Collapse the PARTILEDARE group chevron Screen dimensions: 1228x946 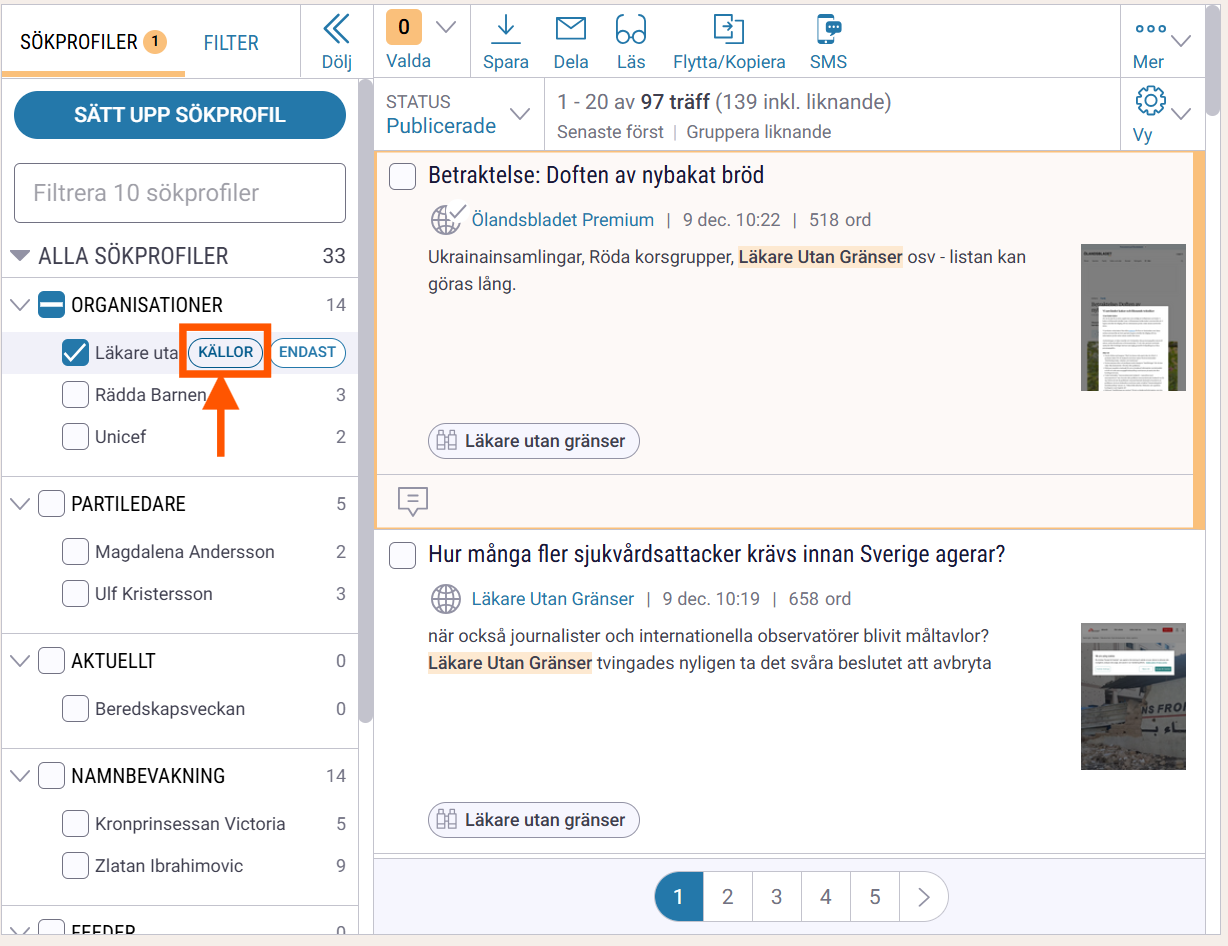20,504
